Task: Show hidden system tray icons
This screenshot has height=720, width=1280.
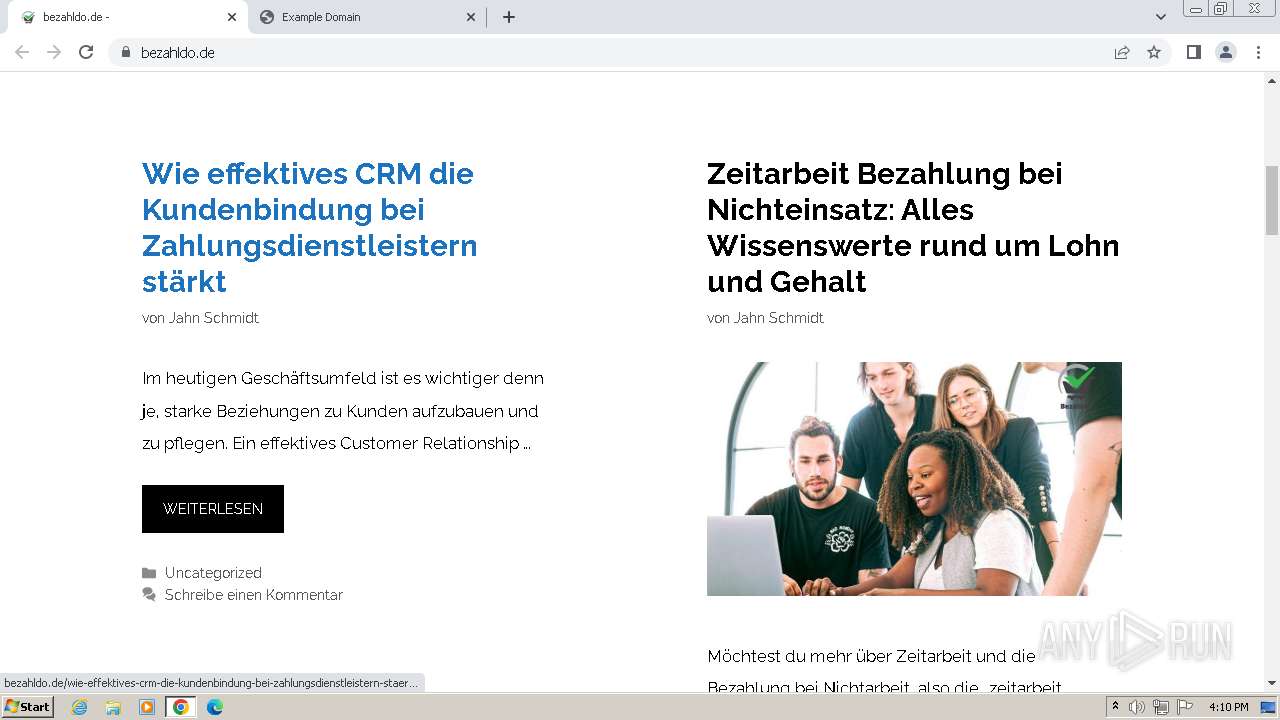Action: pyautogui.click(x=1116, y=707)
